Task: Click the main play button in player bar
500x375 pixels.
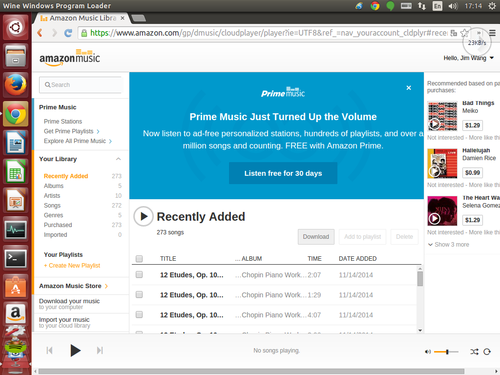Action: 75,351
